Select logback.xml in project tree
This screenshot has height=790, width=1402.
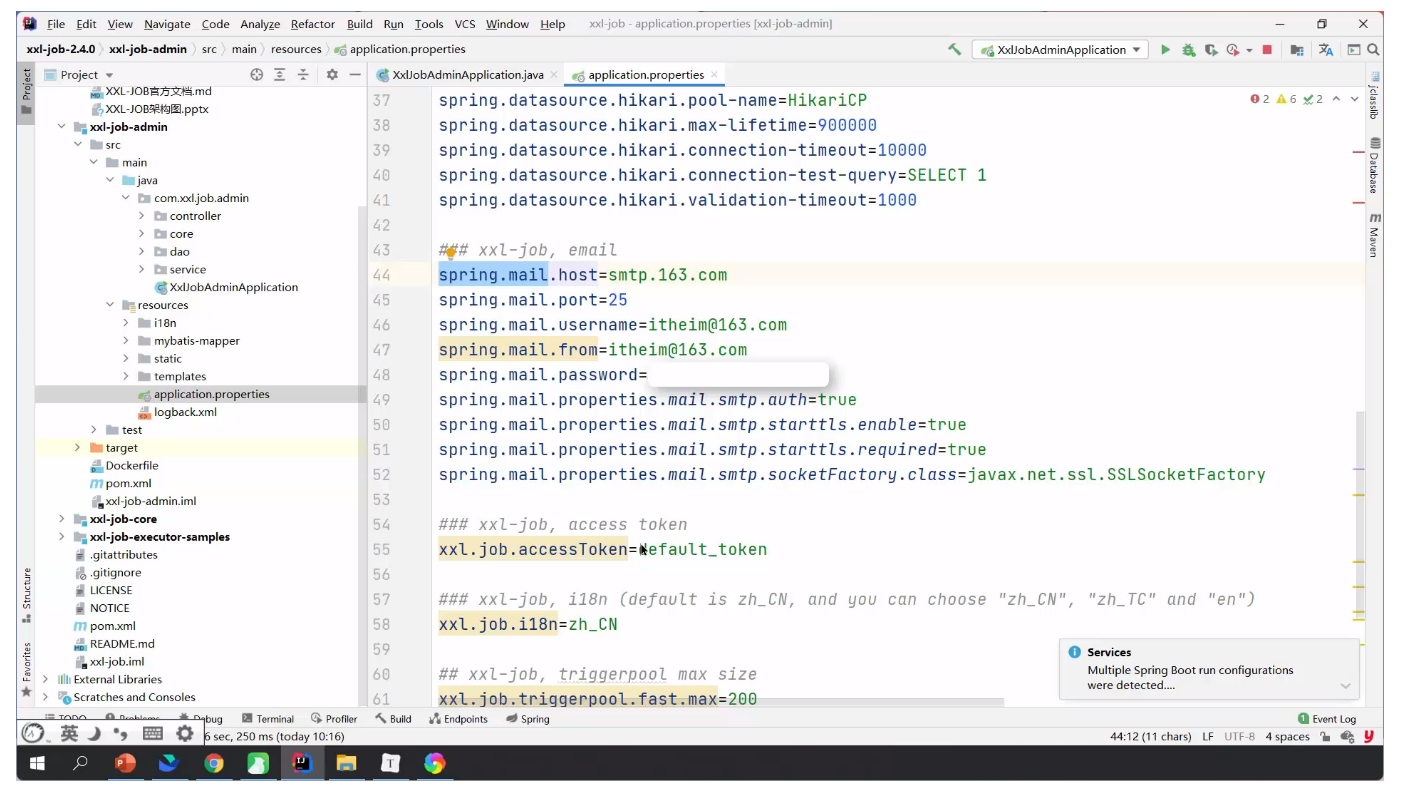185,412
